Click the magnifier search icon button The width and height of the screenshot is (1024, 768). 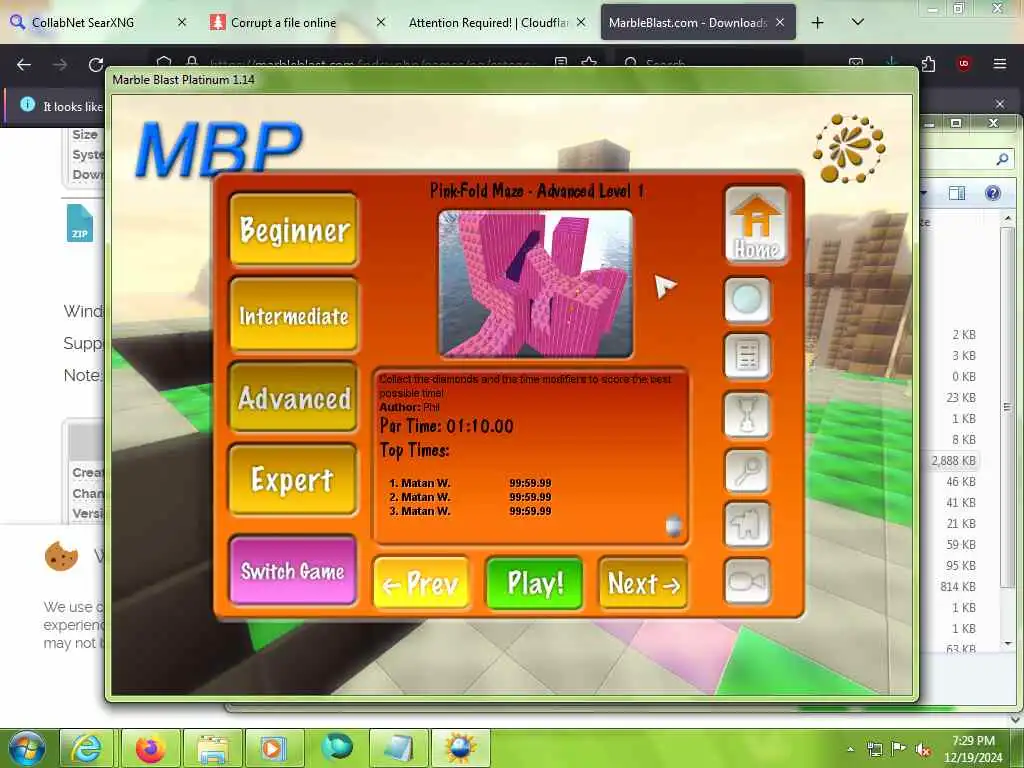[x=747, y=470]
